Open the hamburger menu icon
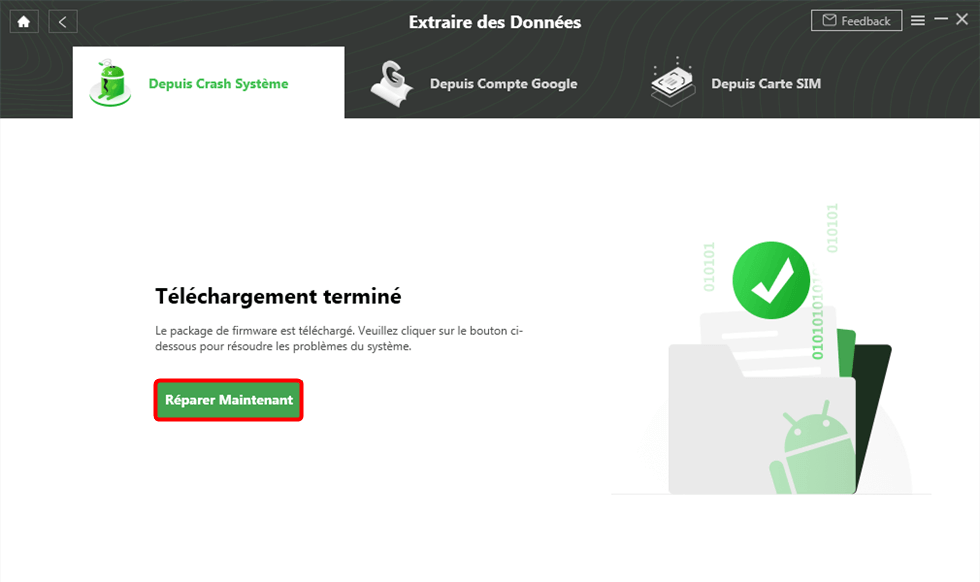 click(917, 21)
